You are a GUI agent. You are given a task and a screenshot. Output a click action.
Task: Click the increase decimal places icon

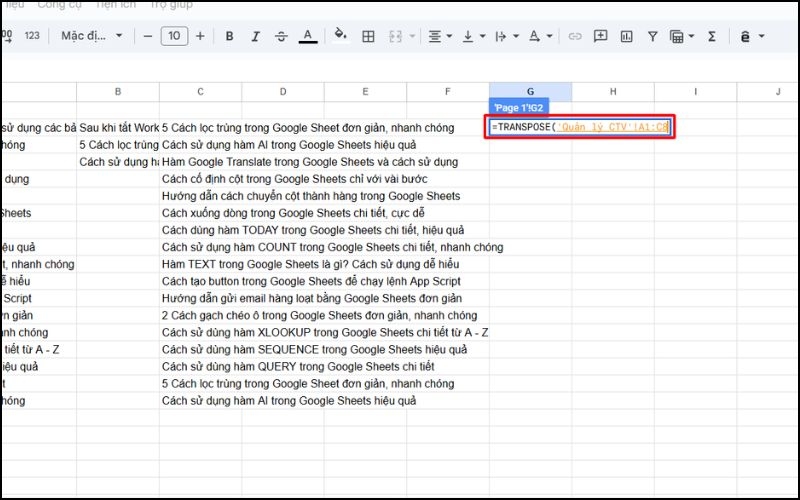7,36
